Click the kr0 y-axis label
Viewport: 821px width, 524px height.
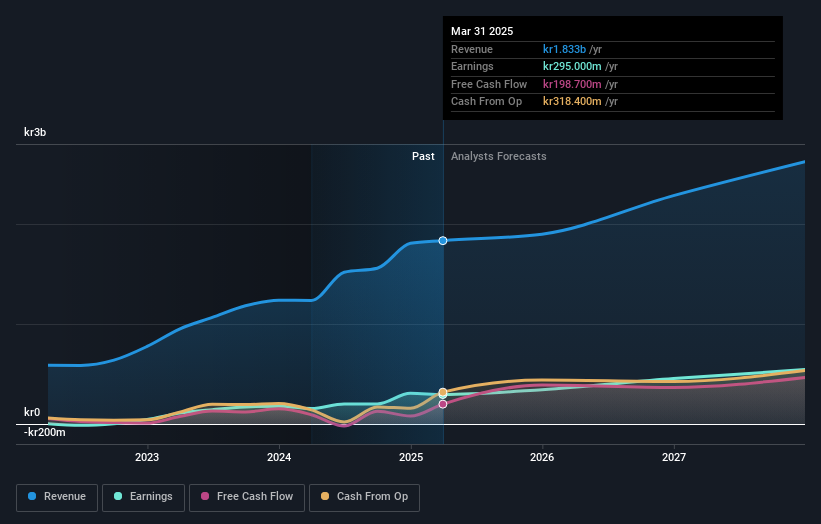point(32,412)
